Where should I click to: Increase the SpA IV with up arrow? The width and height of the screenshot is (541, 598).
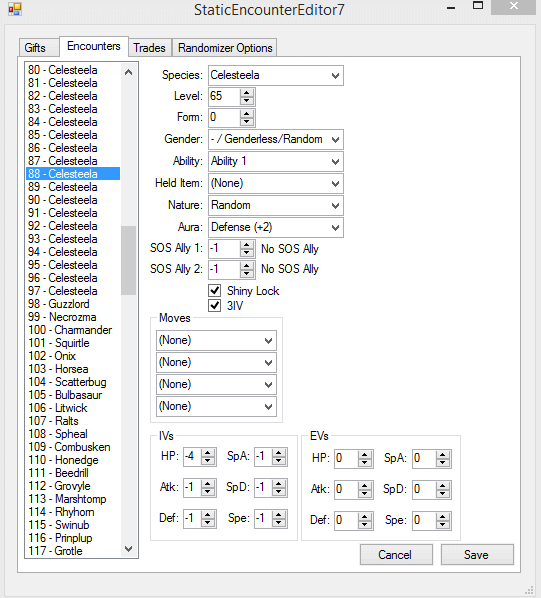coord(279,453)
